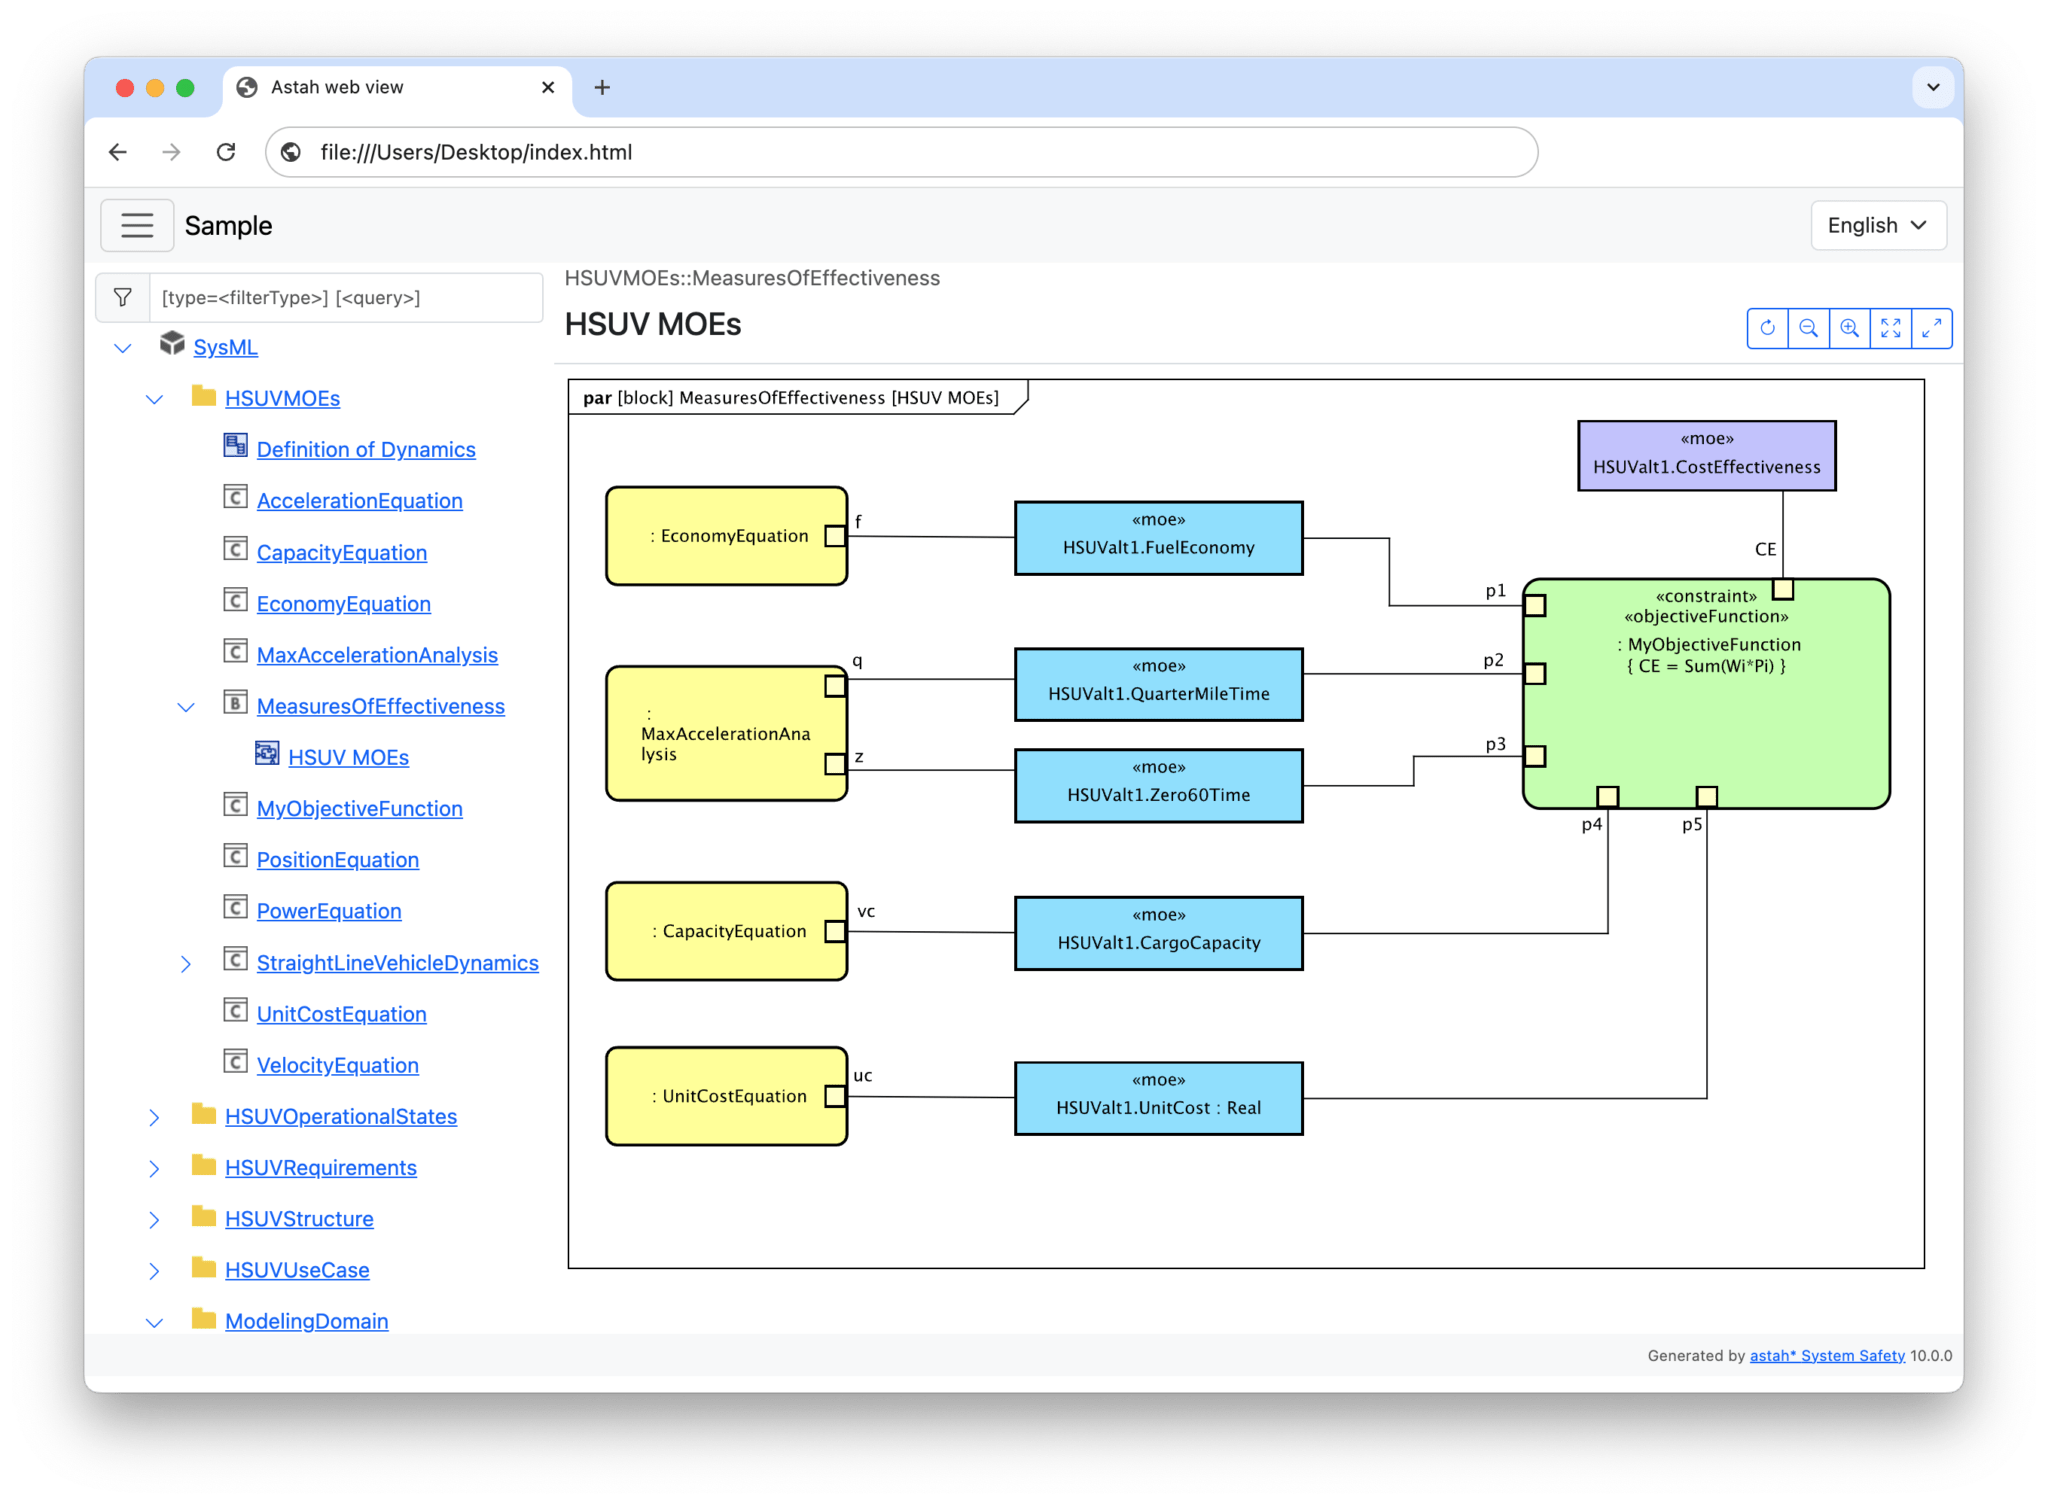Open a new browser tab
Image resolution: width=2048 pixels, height=1504 pixels.
click(602, 87)
